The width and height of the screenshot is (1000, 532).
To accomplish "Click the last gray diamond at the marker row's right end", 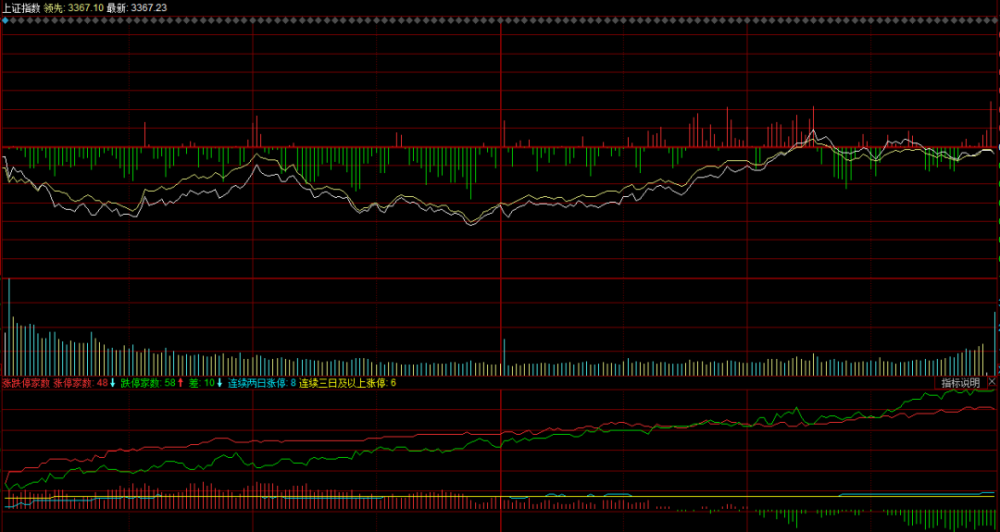I will coord(996,20).
